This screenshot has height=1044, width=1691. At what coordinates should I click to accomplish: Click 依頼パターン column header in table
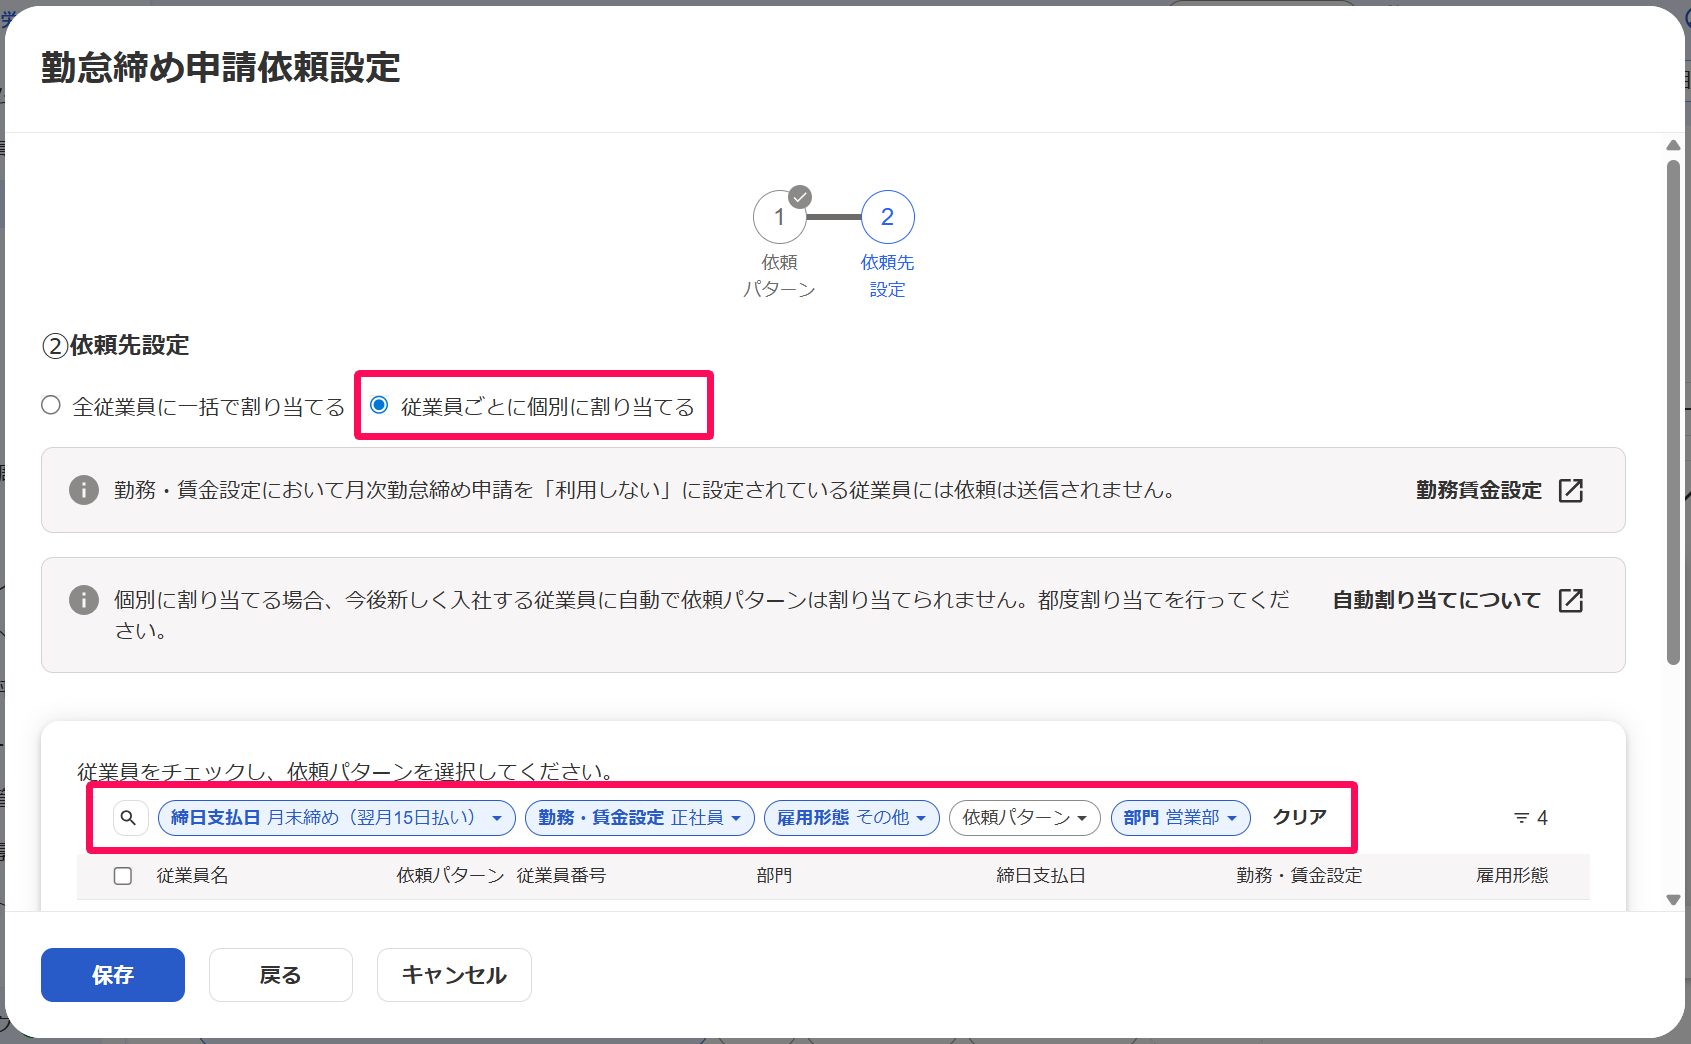pos(451,876)
